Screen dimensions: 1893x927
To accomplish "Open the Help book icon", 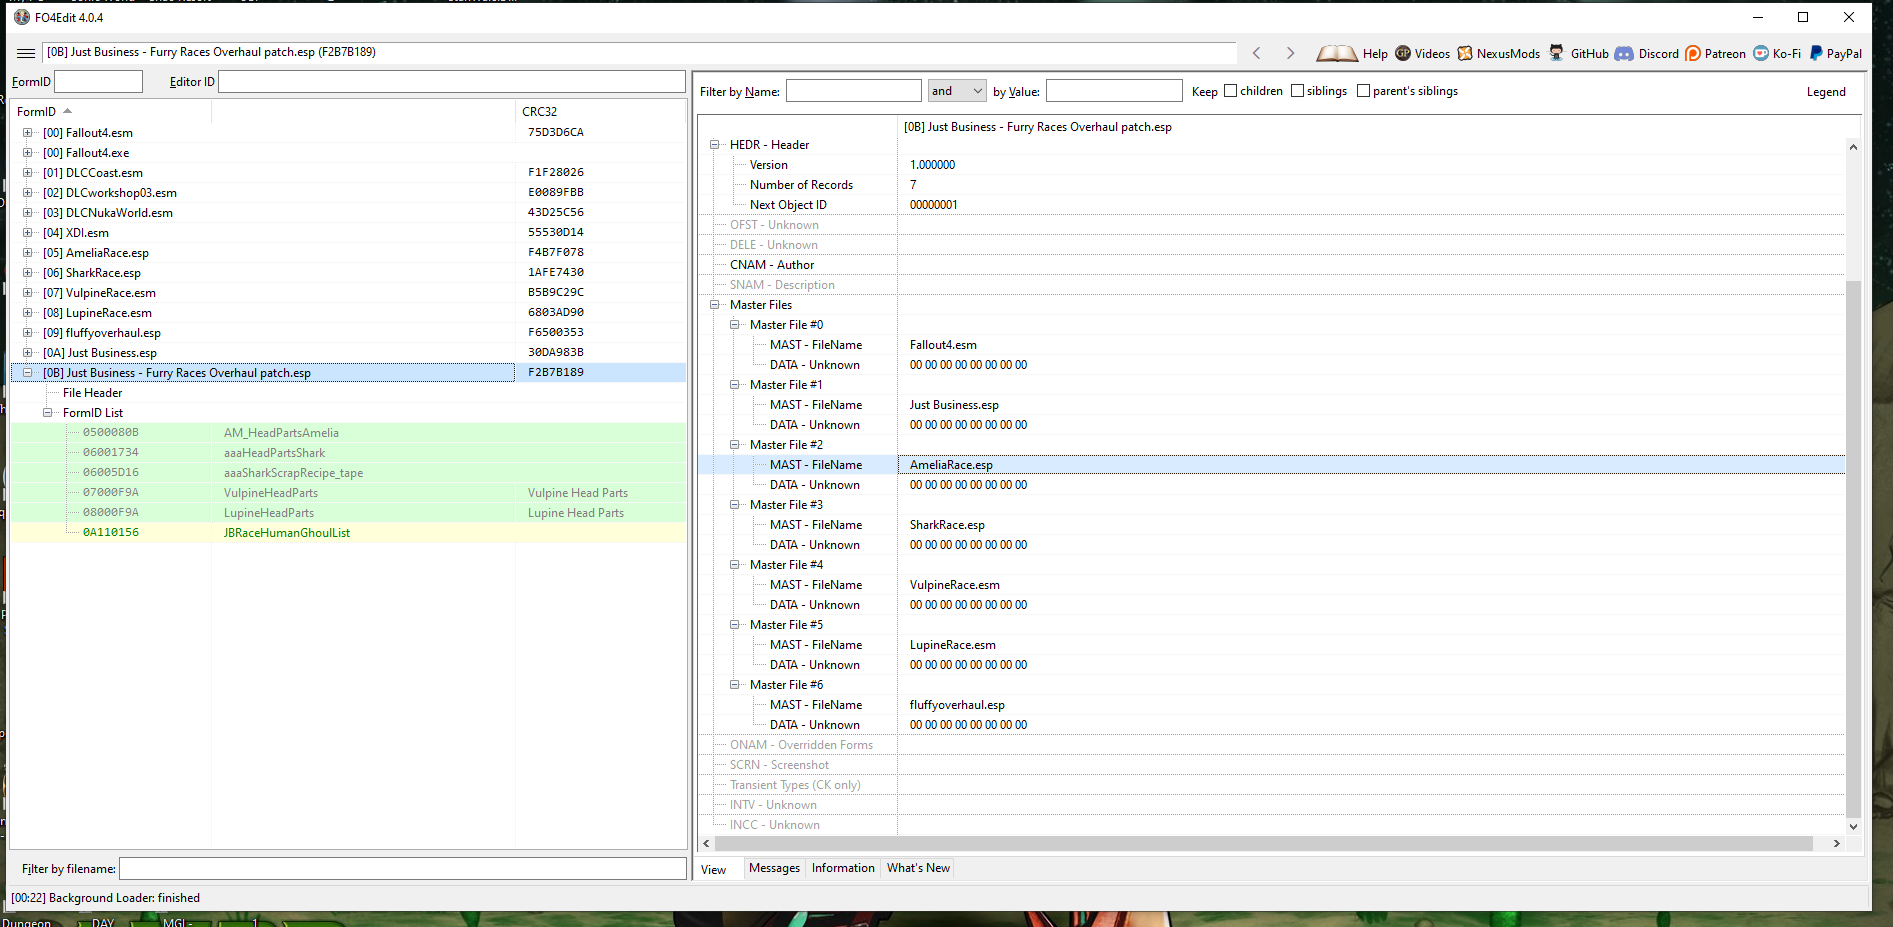I will coord(1336,53).
